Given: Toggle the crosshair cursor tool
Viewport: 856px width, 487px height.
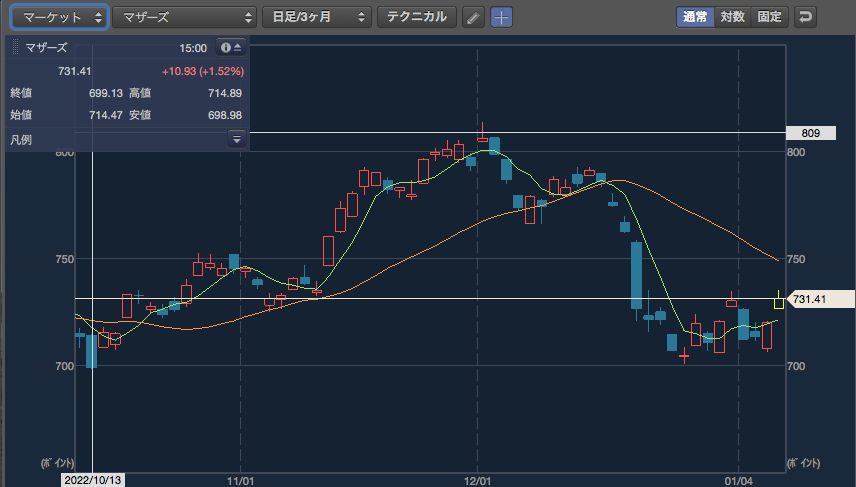Looking at the screenshot, I should (x=501, y=17).
